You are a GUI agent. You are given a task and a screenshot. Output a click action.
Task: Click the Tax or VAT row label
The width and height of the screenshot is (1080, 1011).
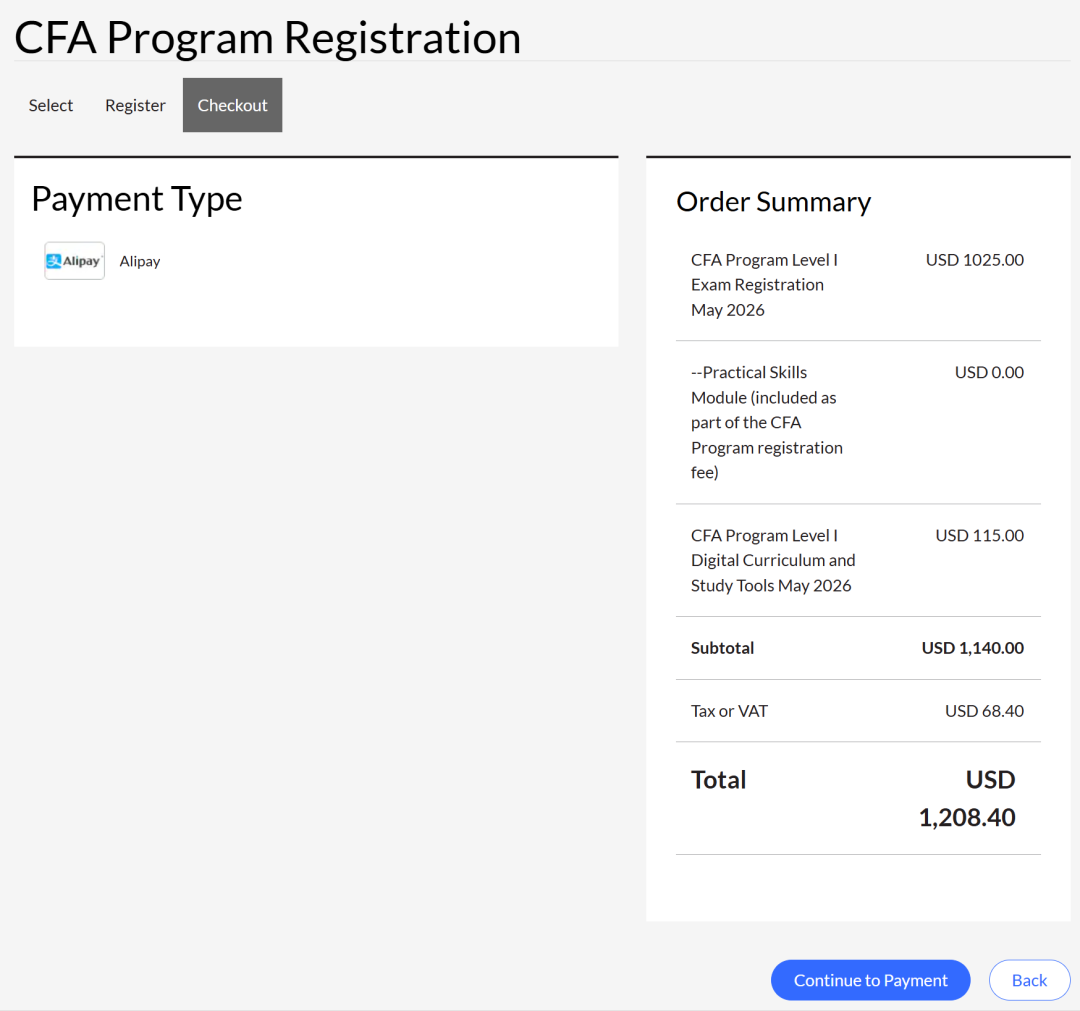pos(729,711)
